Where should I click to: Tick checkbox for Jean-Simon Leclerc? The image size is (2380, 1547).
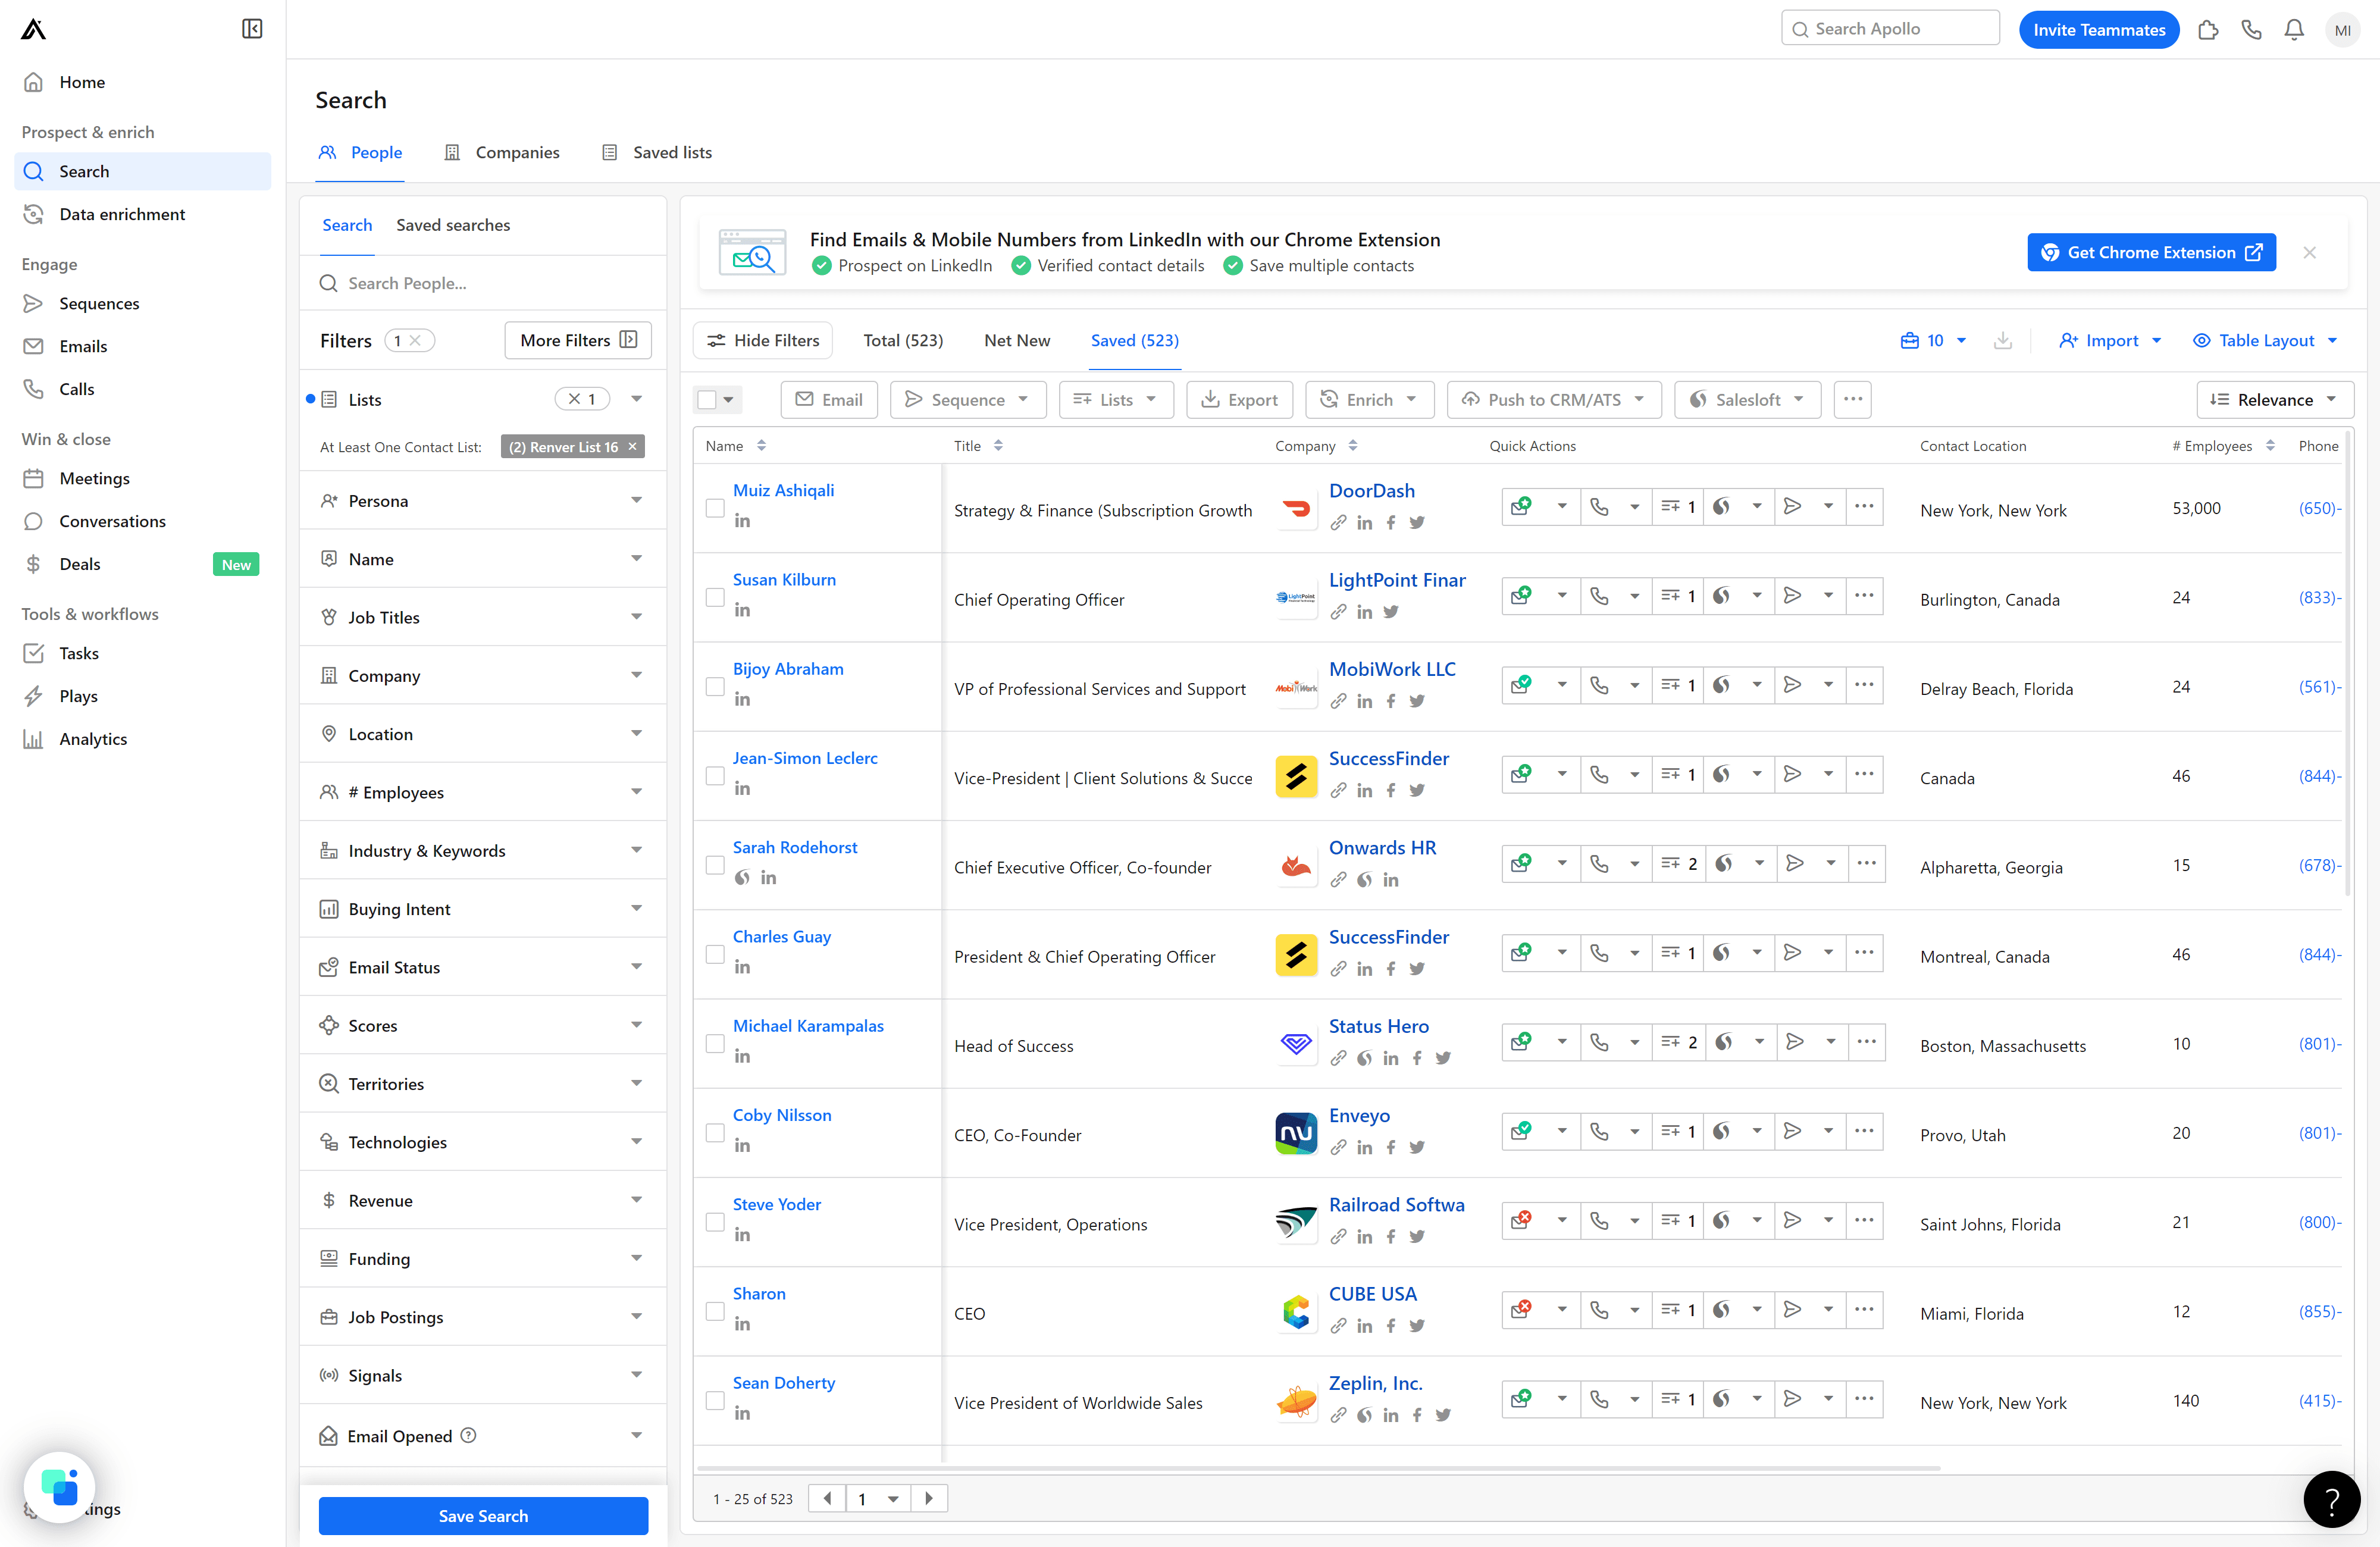point(715,776)
